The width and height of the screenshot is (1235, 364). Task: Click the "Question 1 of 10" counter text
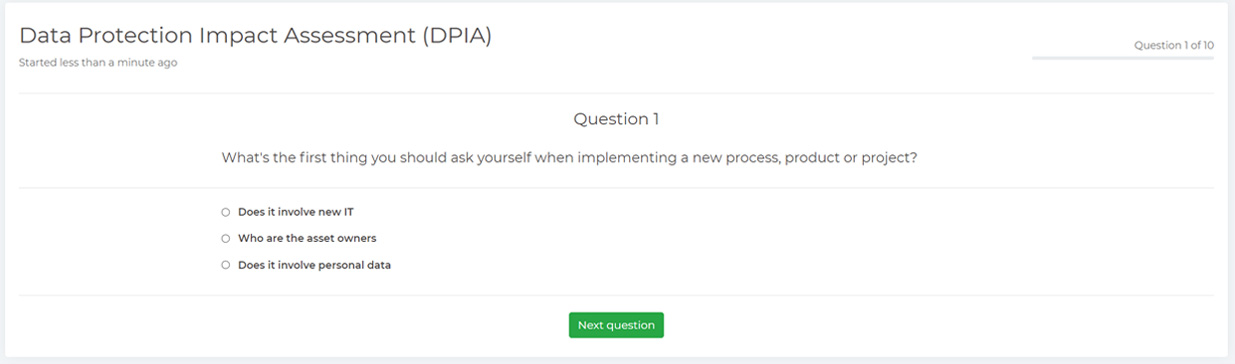[x=1174, y=45]
